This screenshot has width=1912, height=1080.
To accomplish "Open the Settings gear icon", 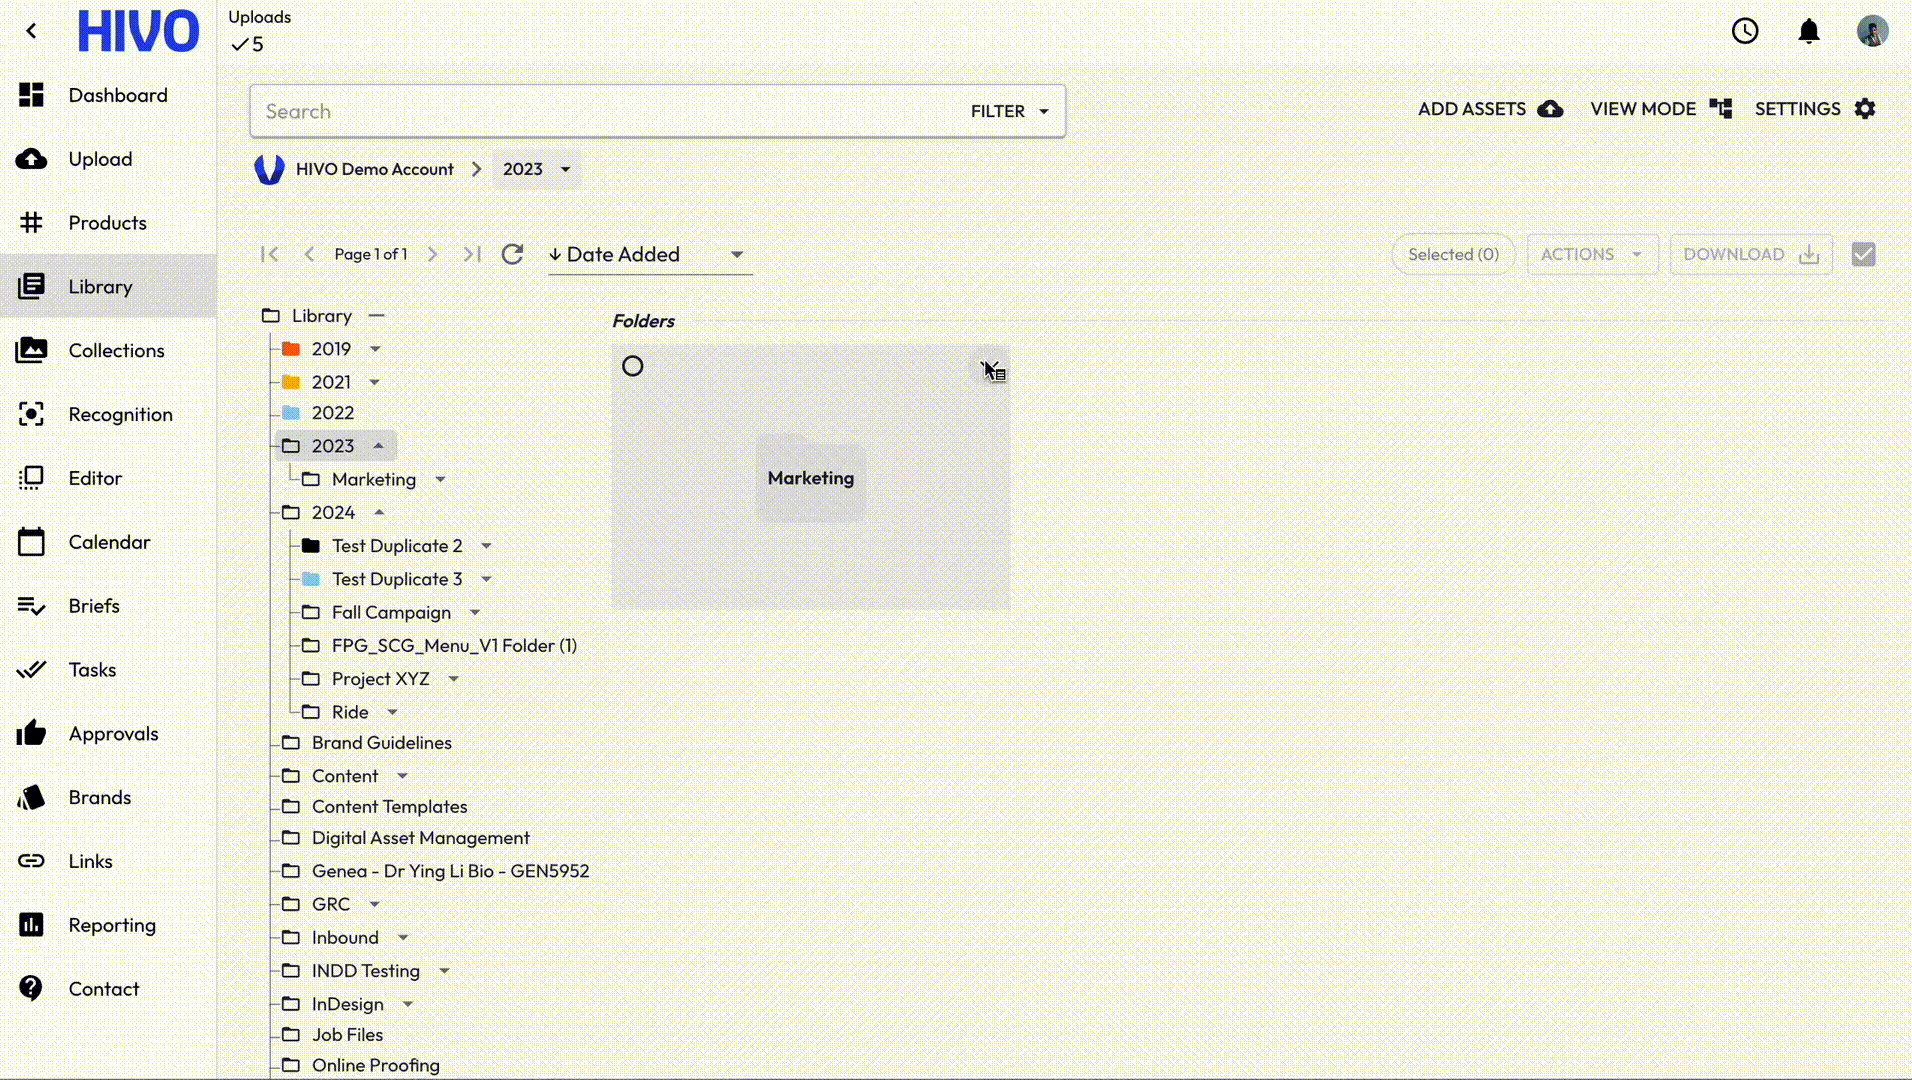I will point(1865,109).
